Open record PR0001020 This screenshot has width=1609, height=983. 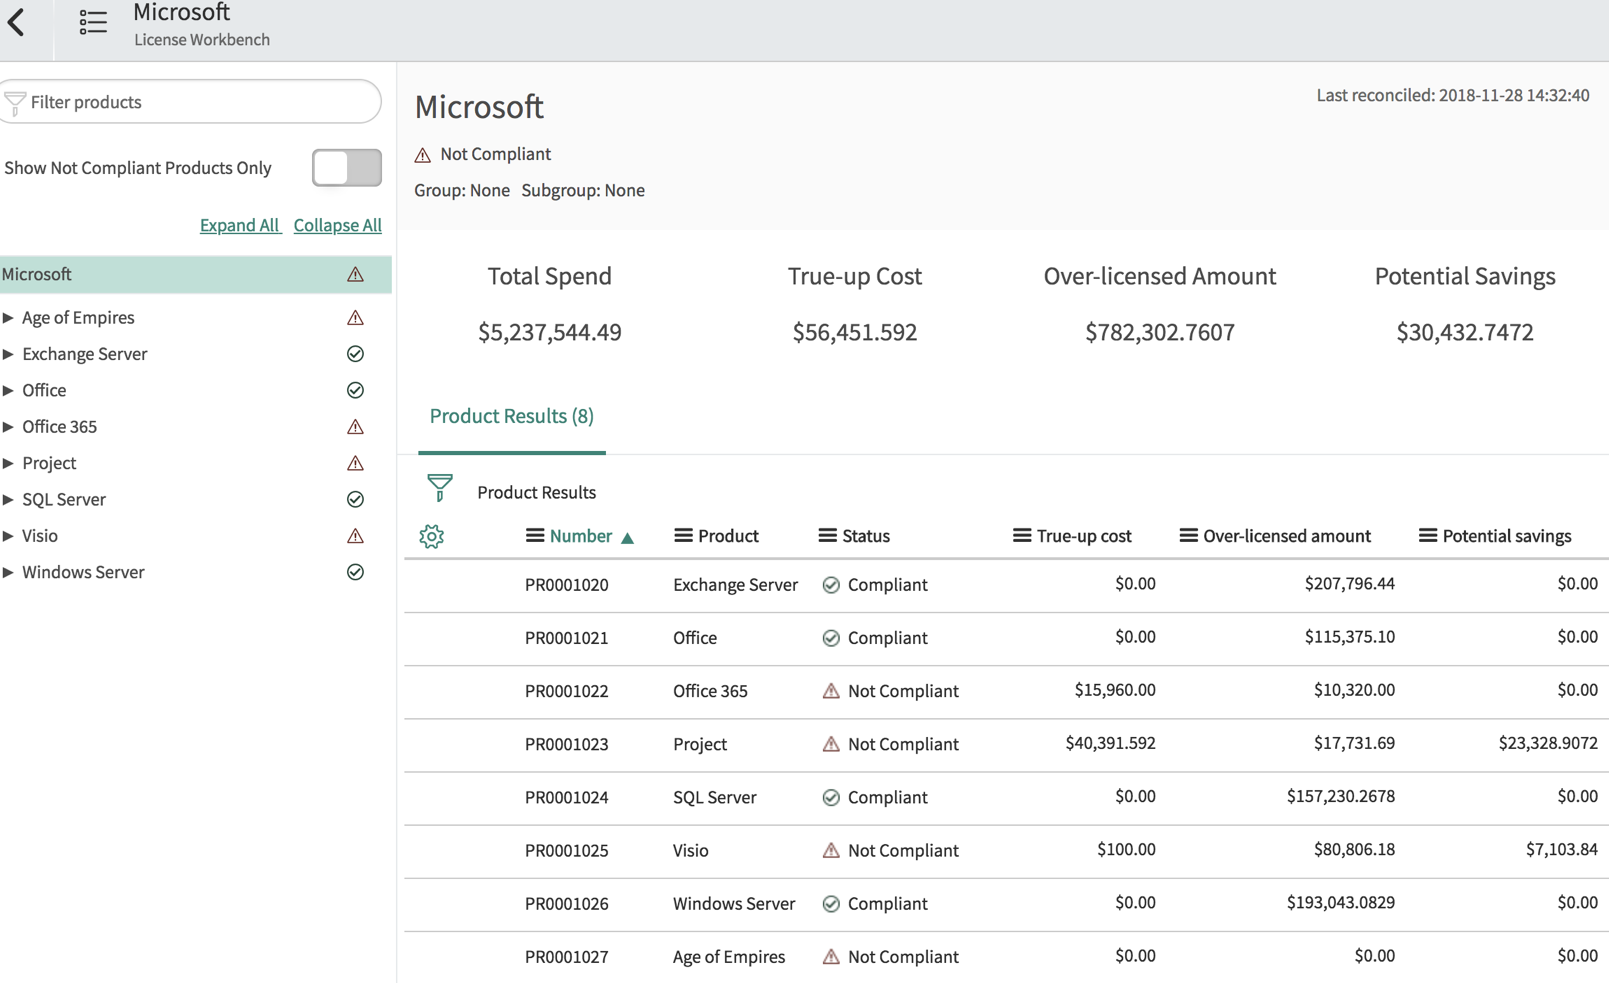pyautogui.click(x=567, y=585)
